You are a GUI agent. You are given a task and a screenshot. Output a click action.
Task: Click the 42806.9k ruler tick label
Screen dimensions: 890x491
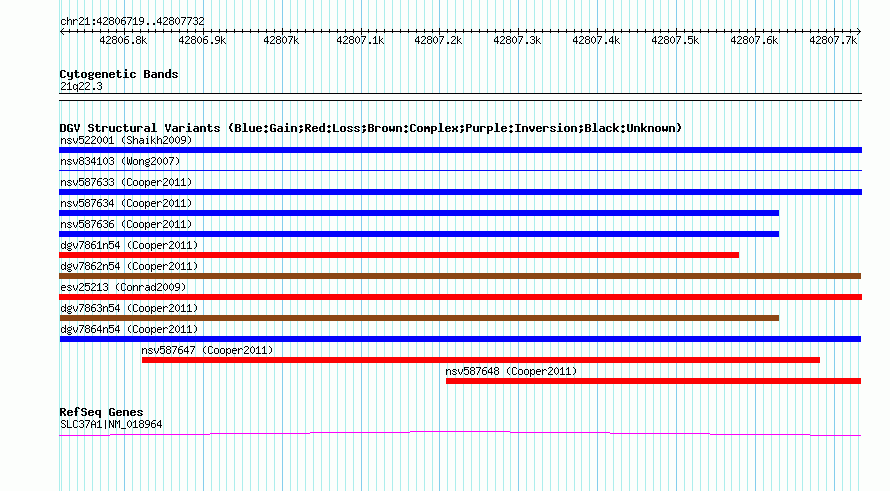[x=202, y=40]
